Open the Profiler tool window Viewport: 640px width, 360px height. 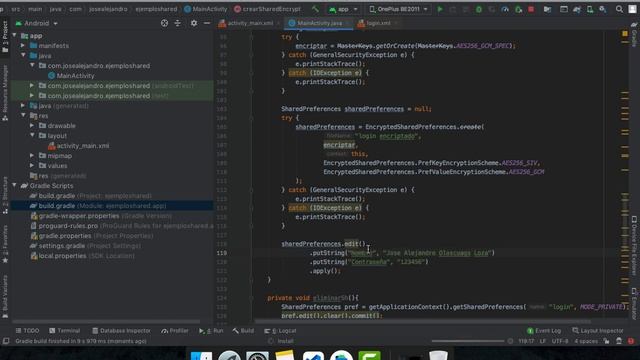point(175,331)
